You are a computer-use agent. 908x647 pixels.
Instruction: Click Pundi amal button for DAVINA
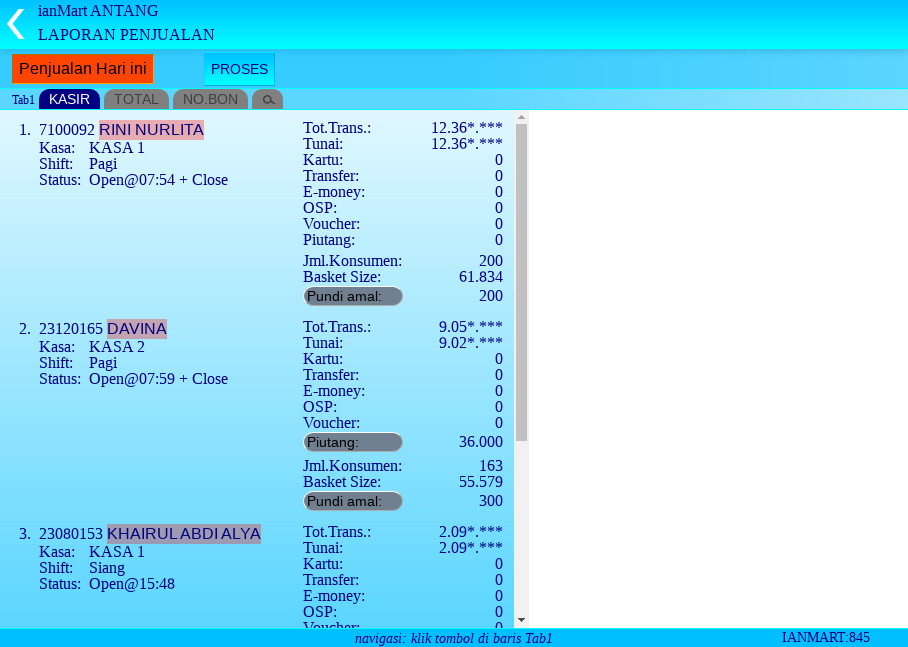click(x=352, y=501)
